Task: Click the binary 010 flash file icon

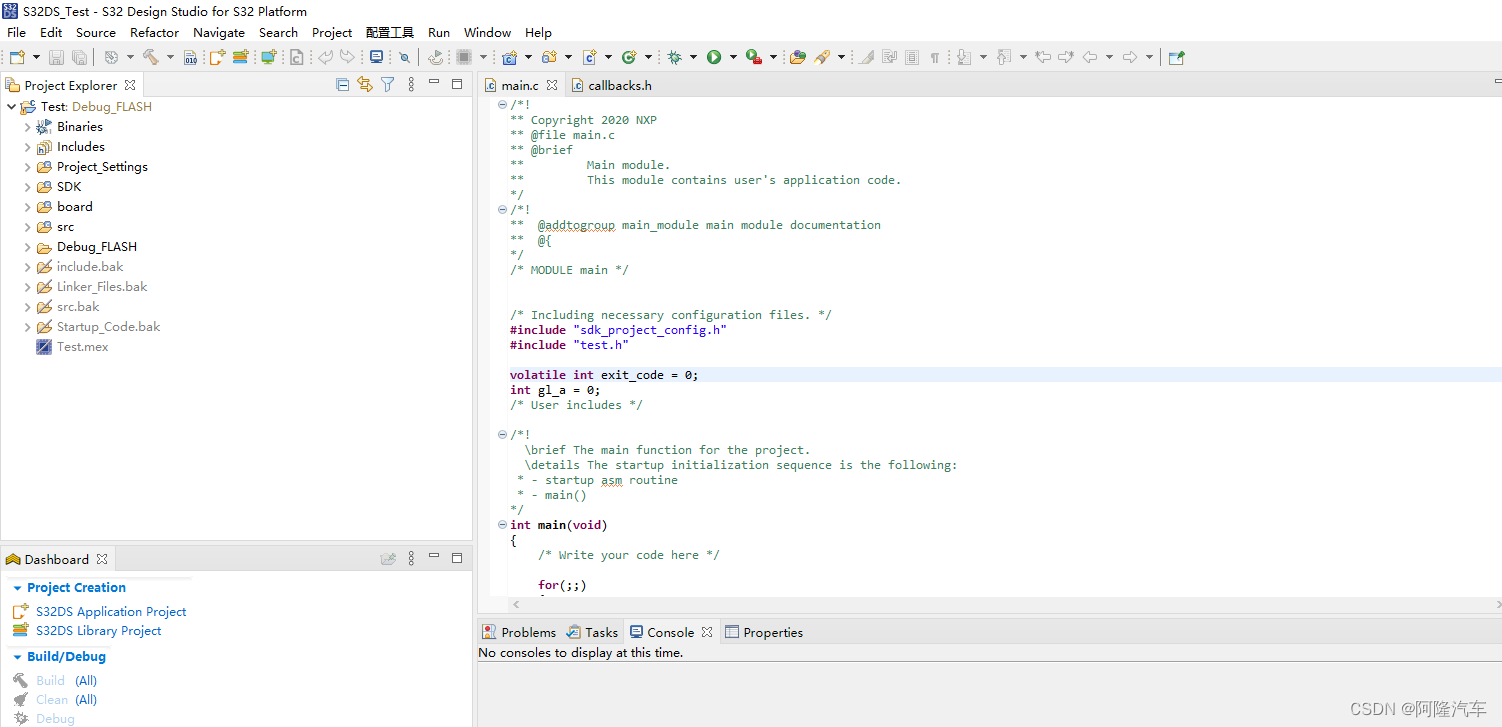Action: [190, 57]
